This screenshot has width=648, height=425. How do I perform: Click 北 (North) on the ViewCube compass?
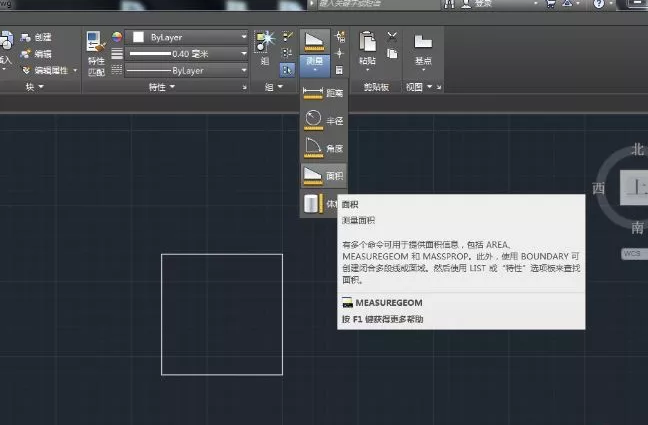click(x=637, y=150)
